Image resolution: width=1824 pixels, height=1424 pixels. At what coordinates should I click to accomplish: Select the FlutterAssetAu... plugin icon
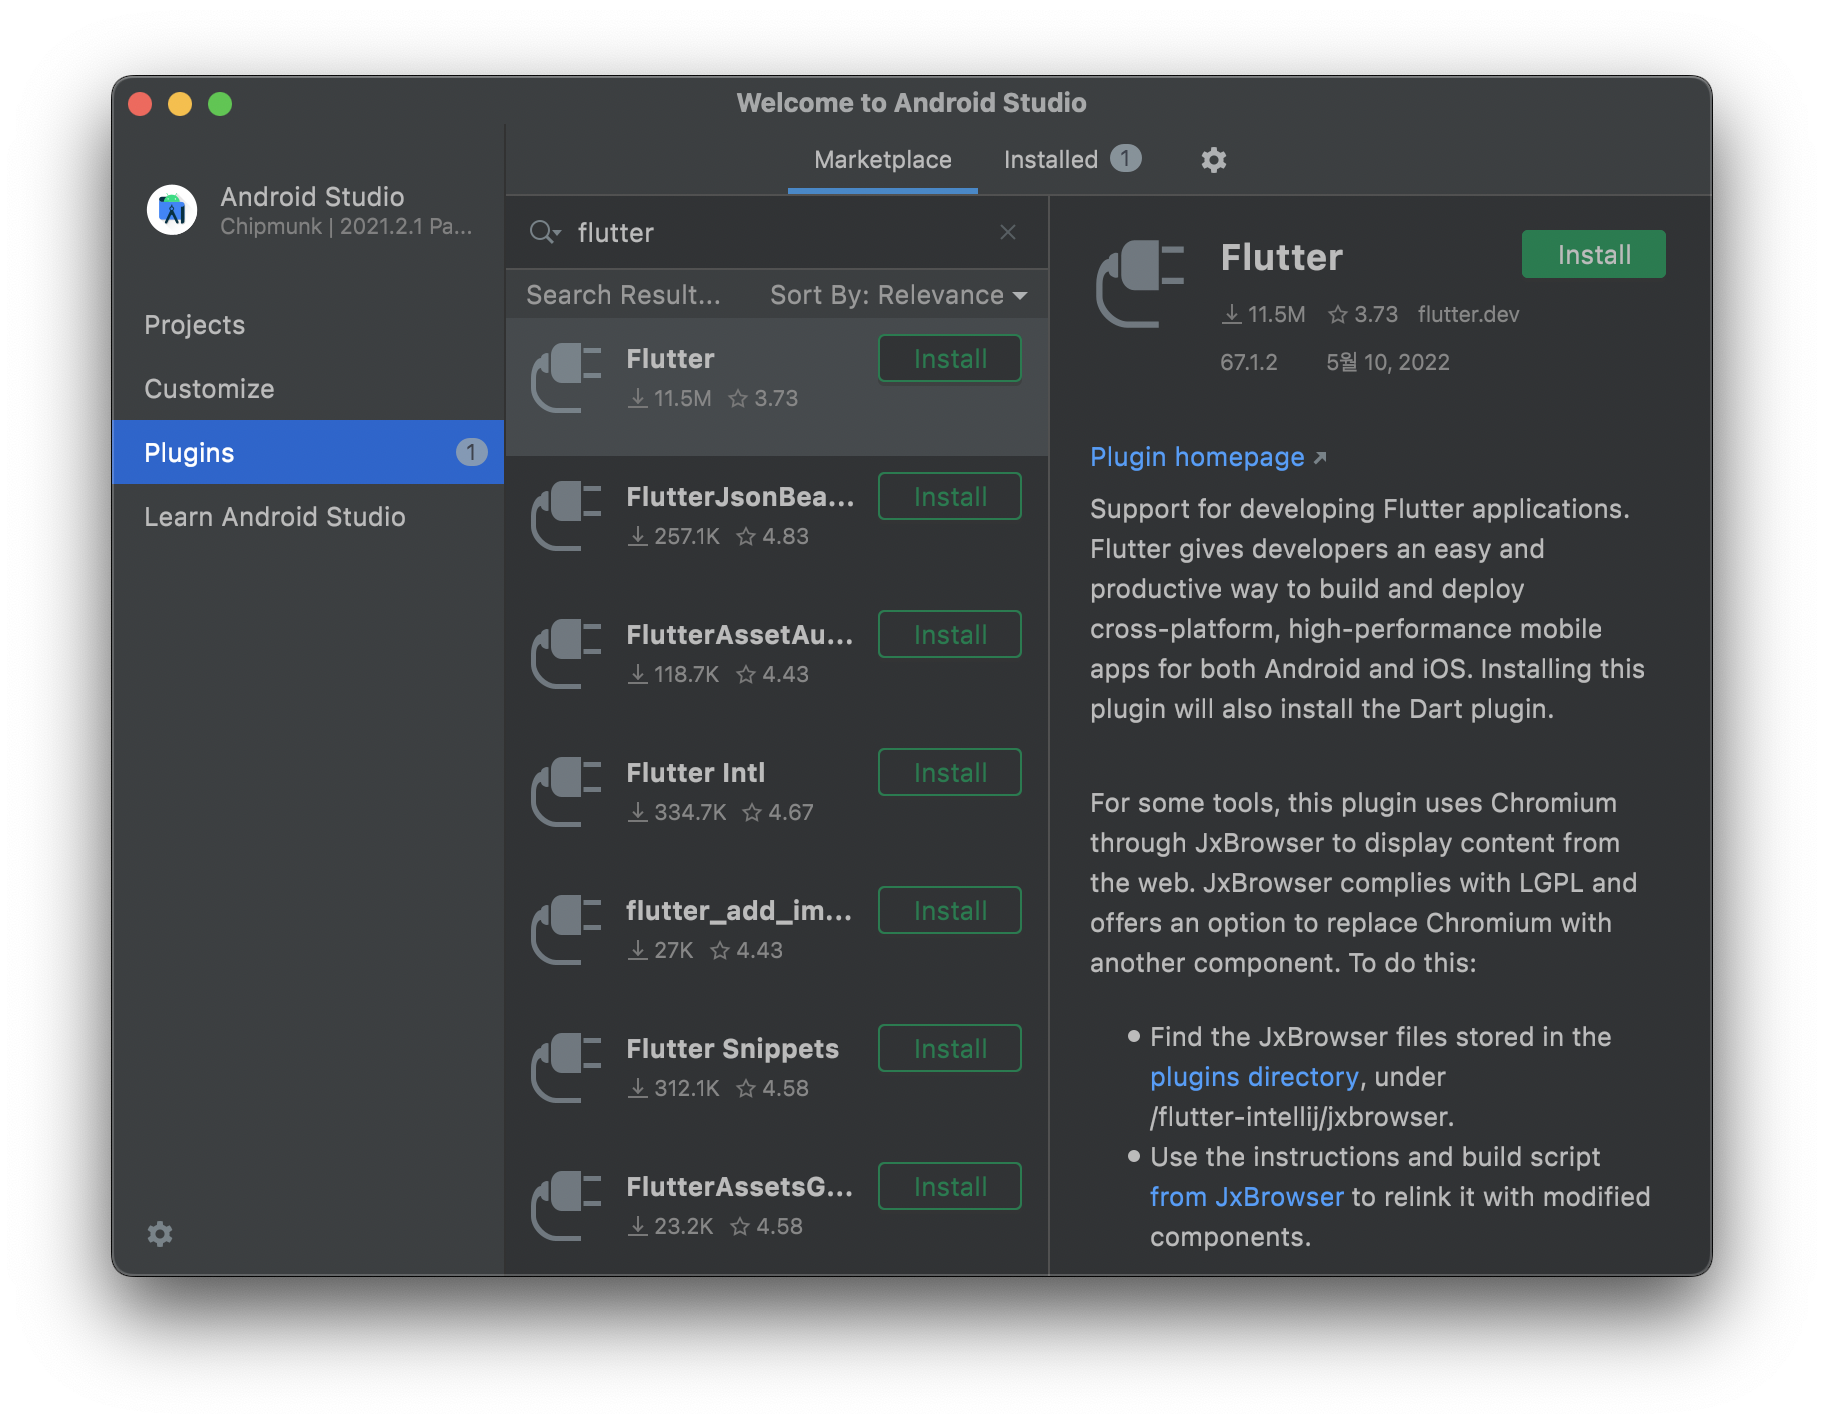[x=566, y=654]
